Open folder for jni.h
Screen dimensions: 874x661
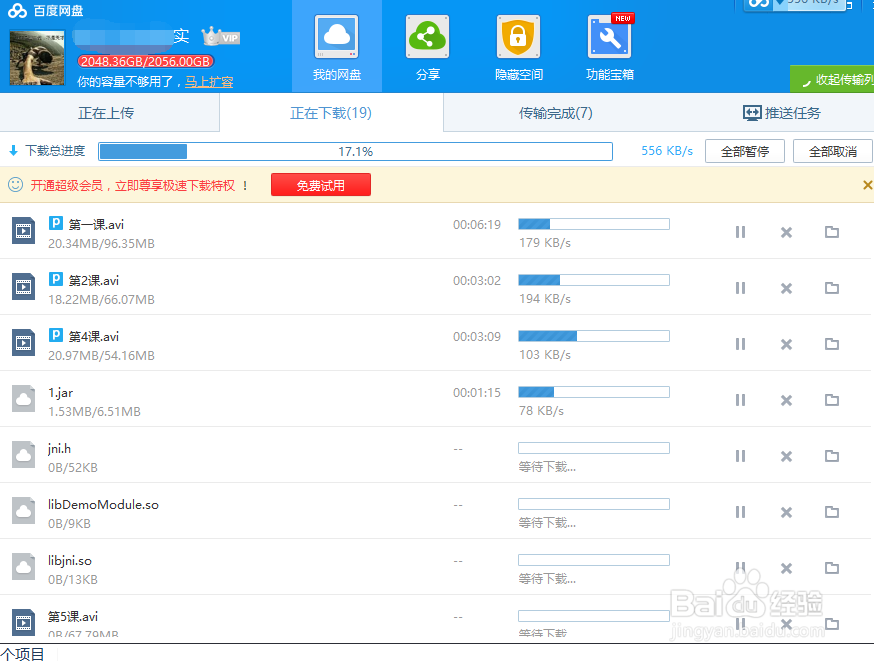(832, 456)
